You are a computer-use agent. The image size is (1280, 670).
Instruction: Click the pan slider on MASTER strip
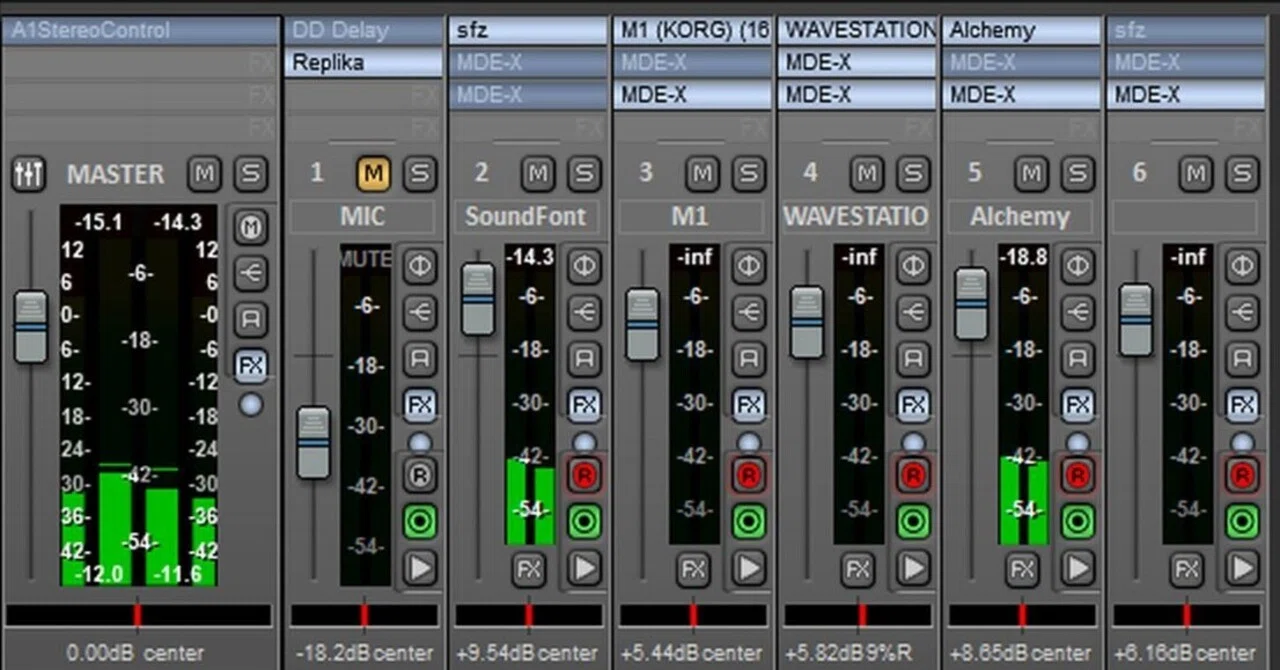[x=138, y=615]
